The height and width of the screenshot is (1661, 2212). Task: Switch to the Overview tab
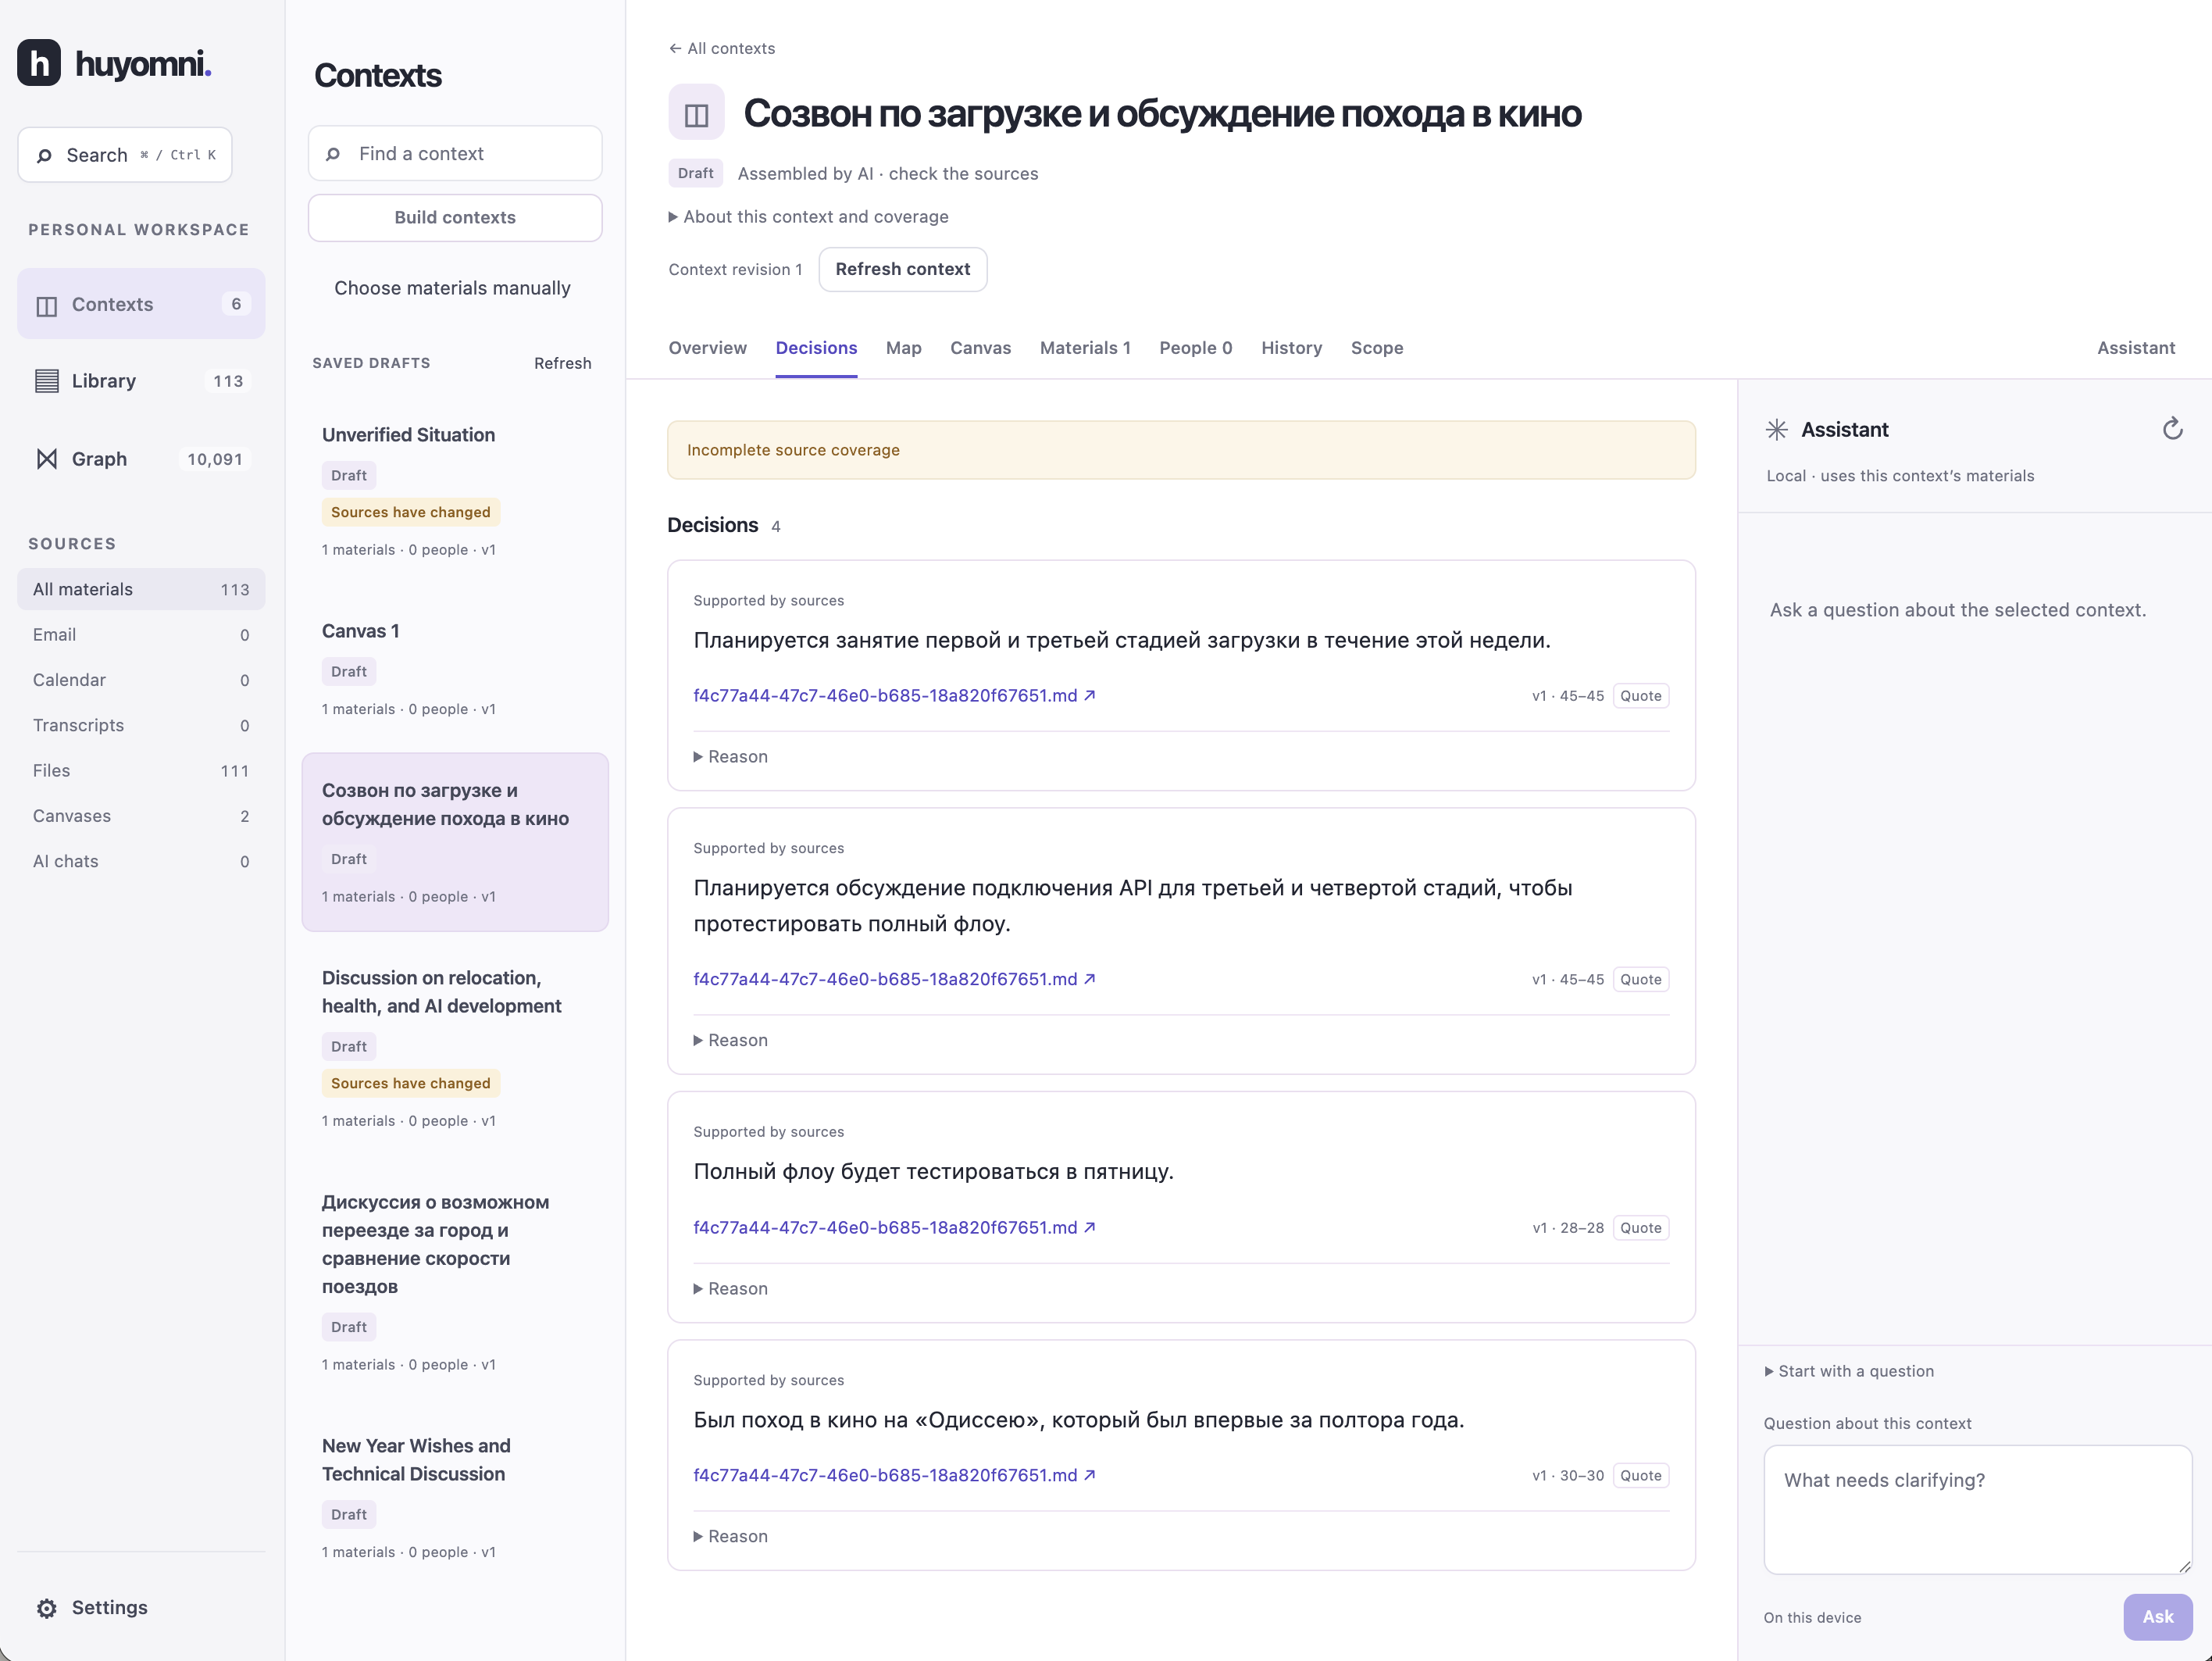pyautogui.click(x=707, y=348)
